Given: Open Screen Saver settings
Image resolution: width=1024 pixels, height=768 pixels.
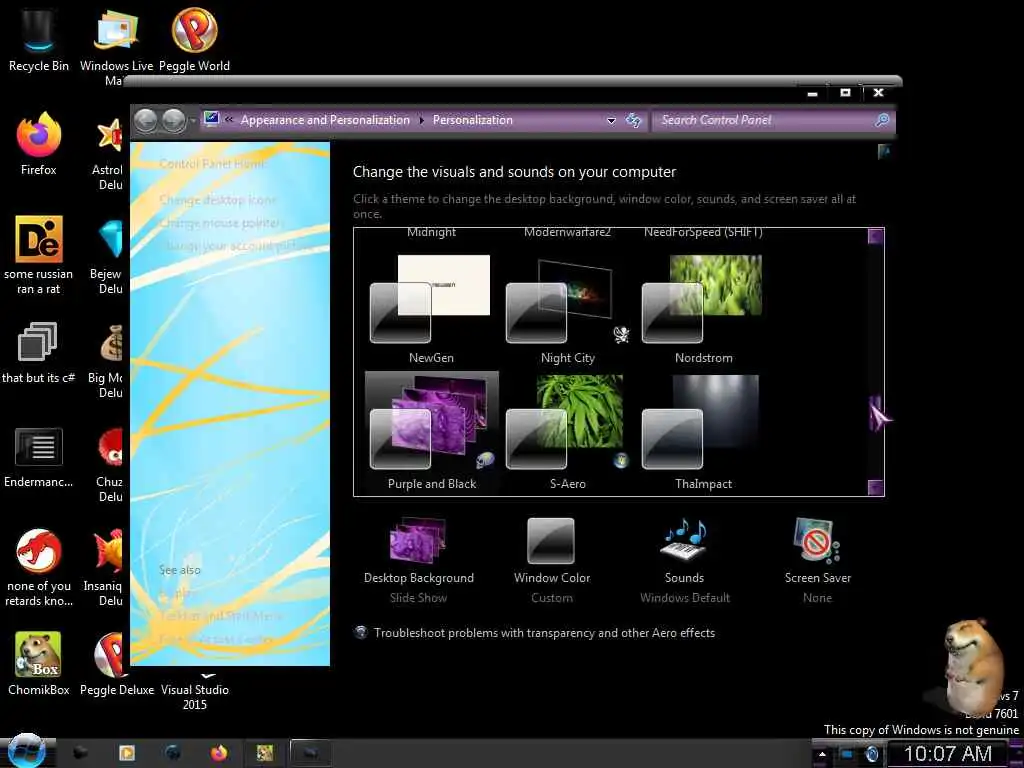Looking at the screenshot, I should [x=818, y=560].
